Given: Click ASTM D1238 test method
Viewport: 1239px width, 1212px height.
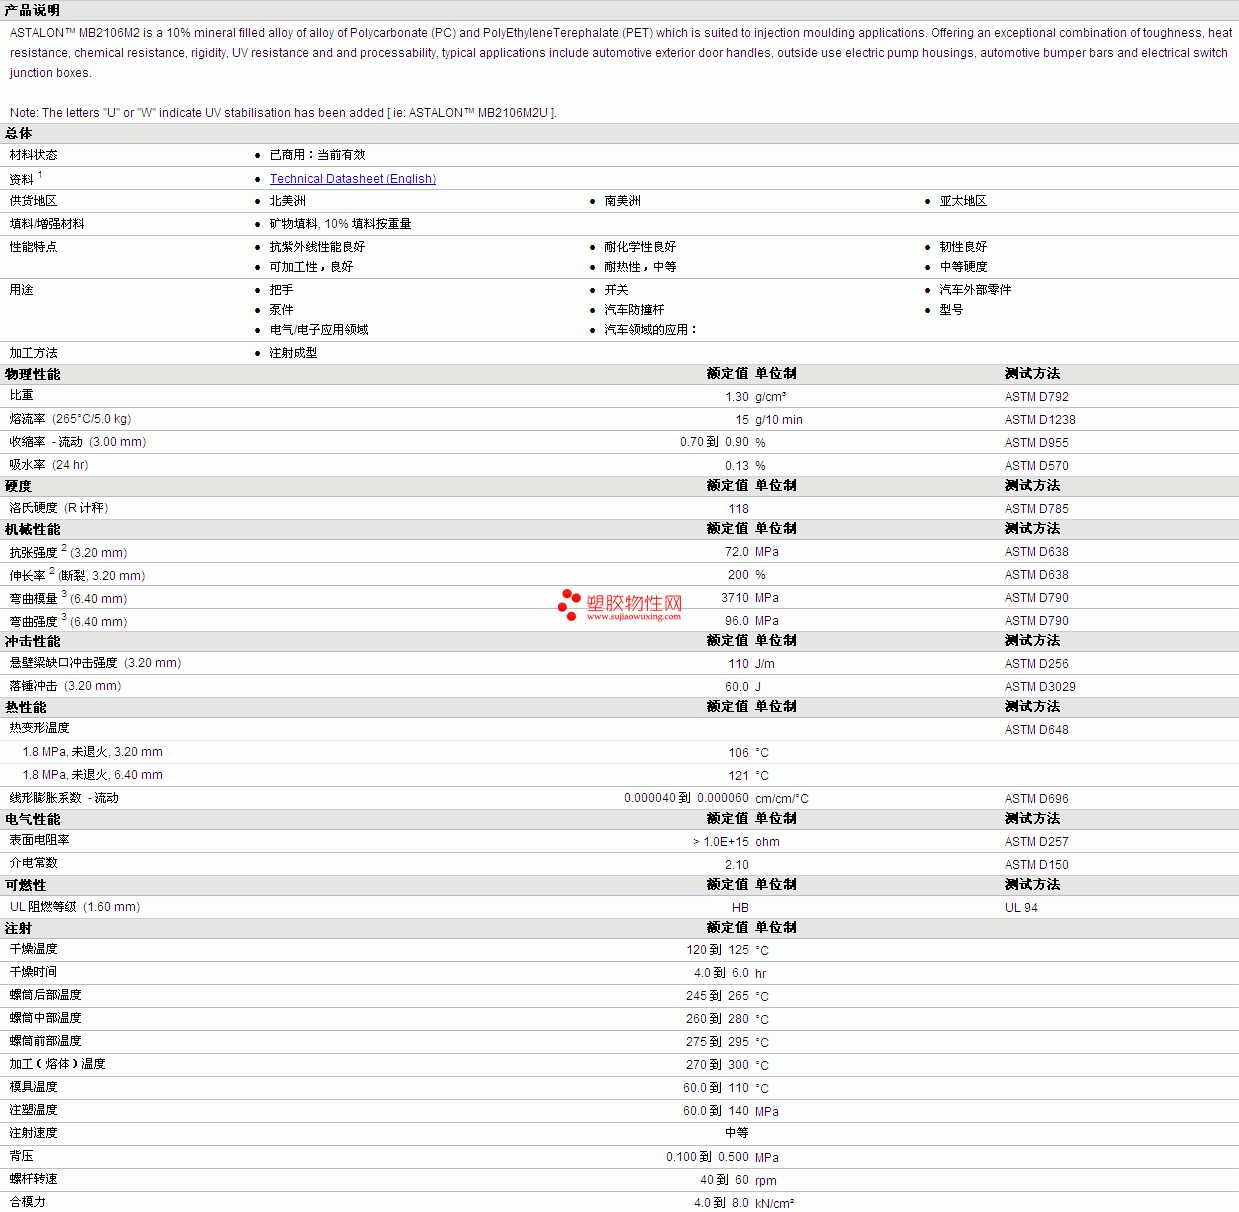Looking at the screenshot, I should [1040, 420].
